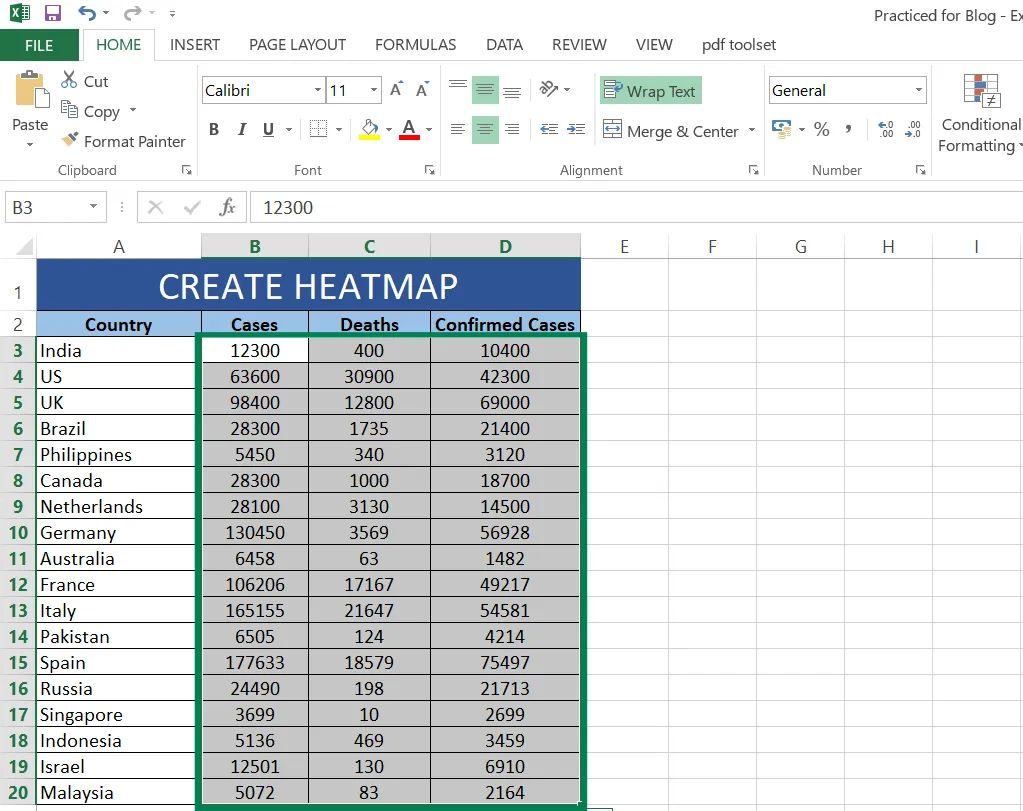
Task: Click inside the Name Box showing B3
Action: pyautogui.click(x=47, y=207)
